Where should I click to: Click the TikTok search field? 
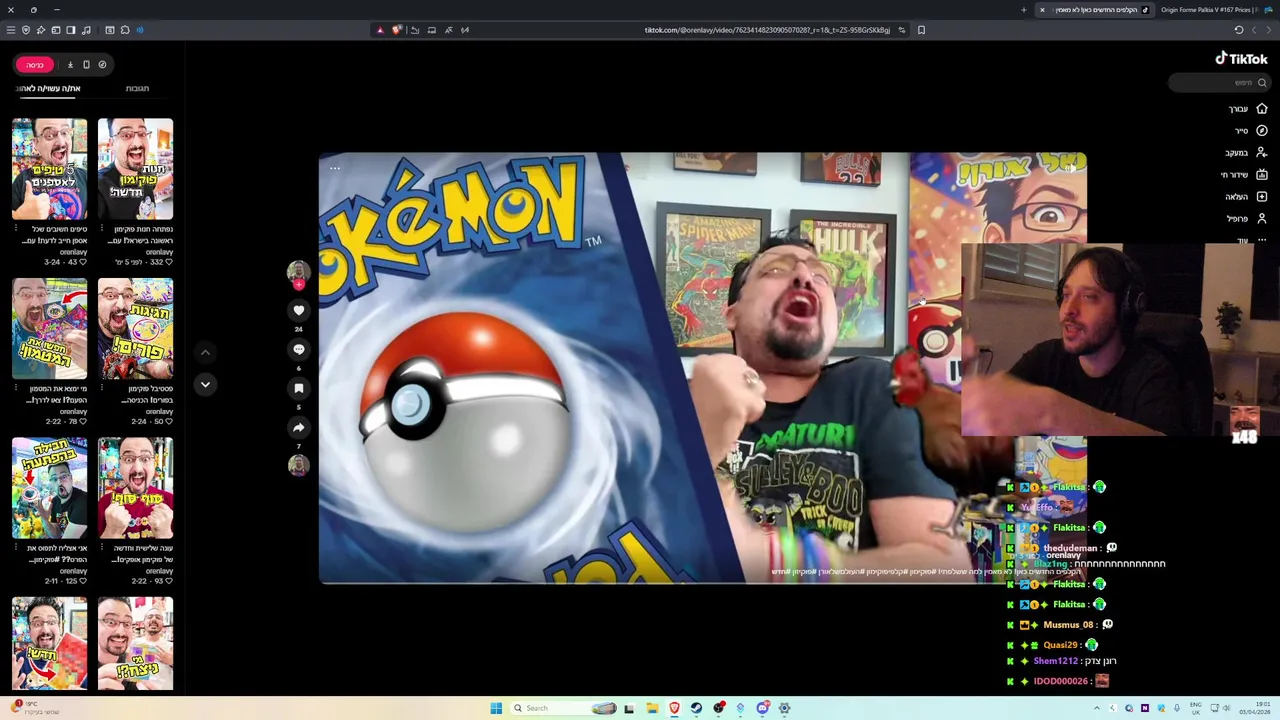tap(1219, 83)
